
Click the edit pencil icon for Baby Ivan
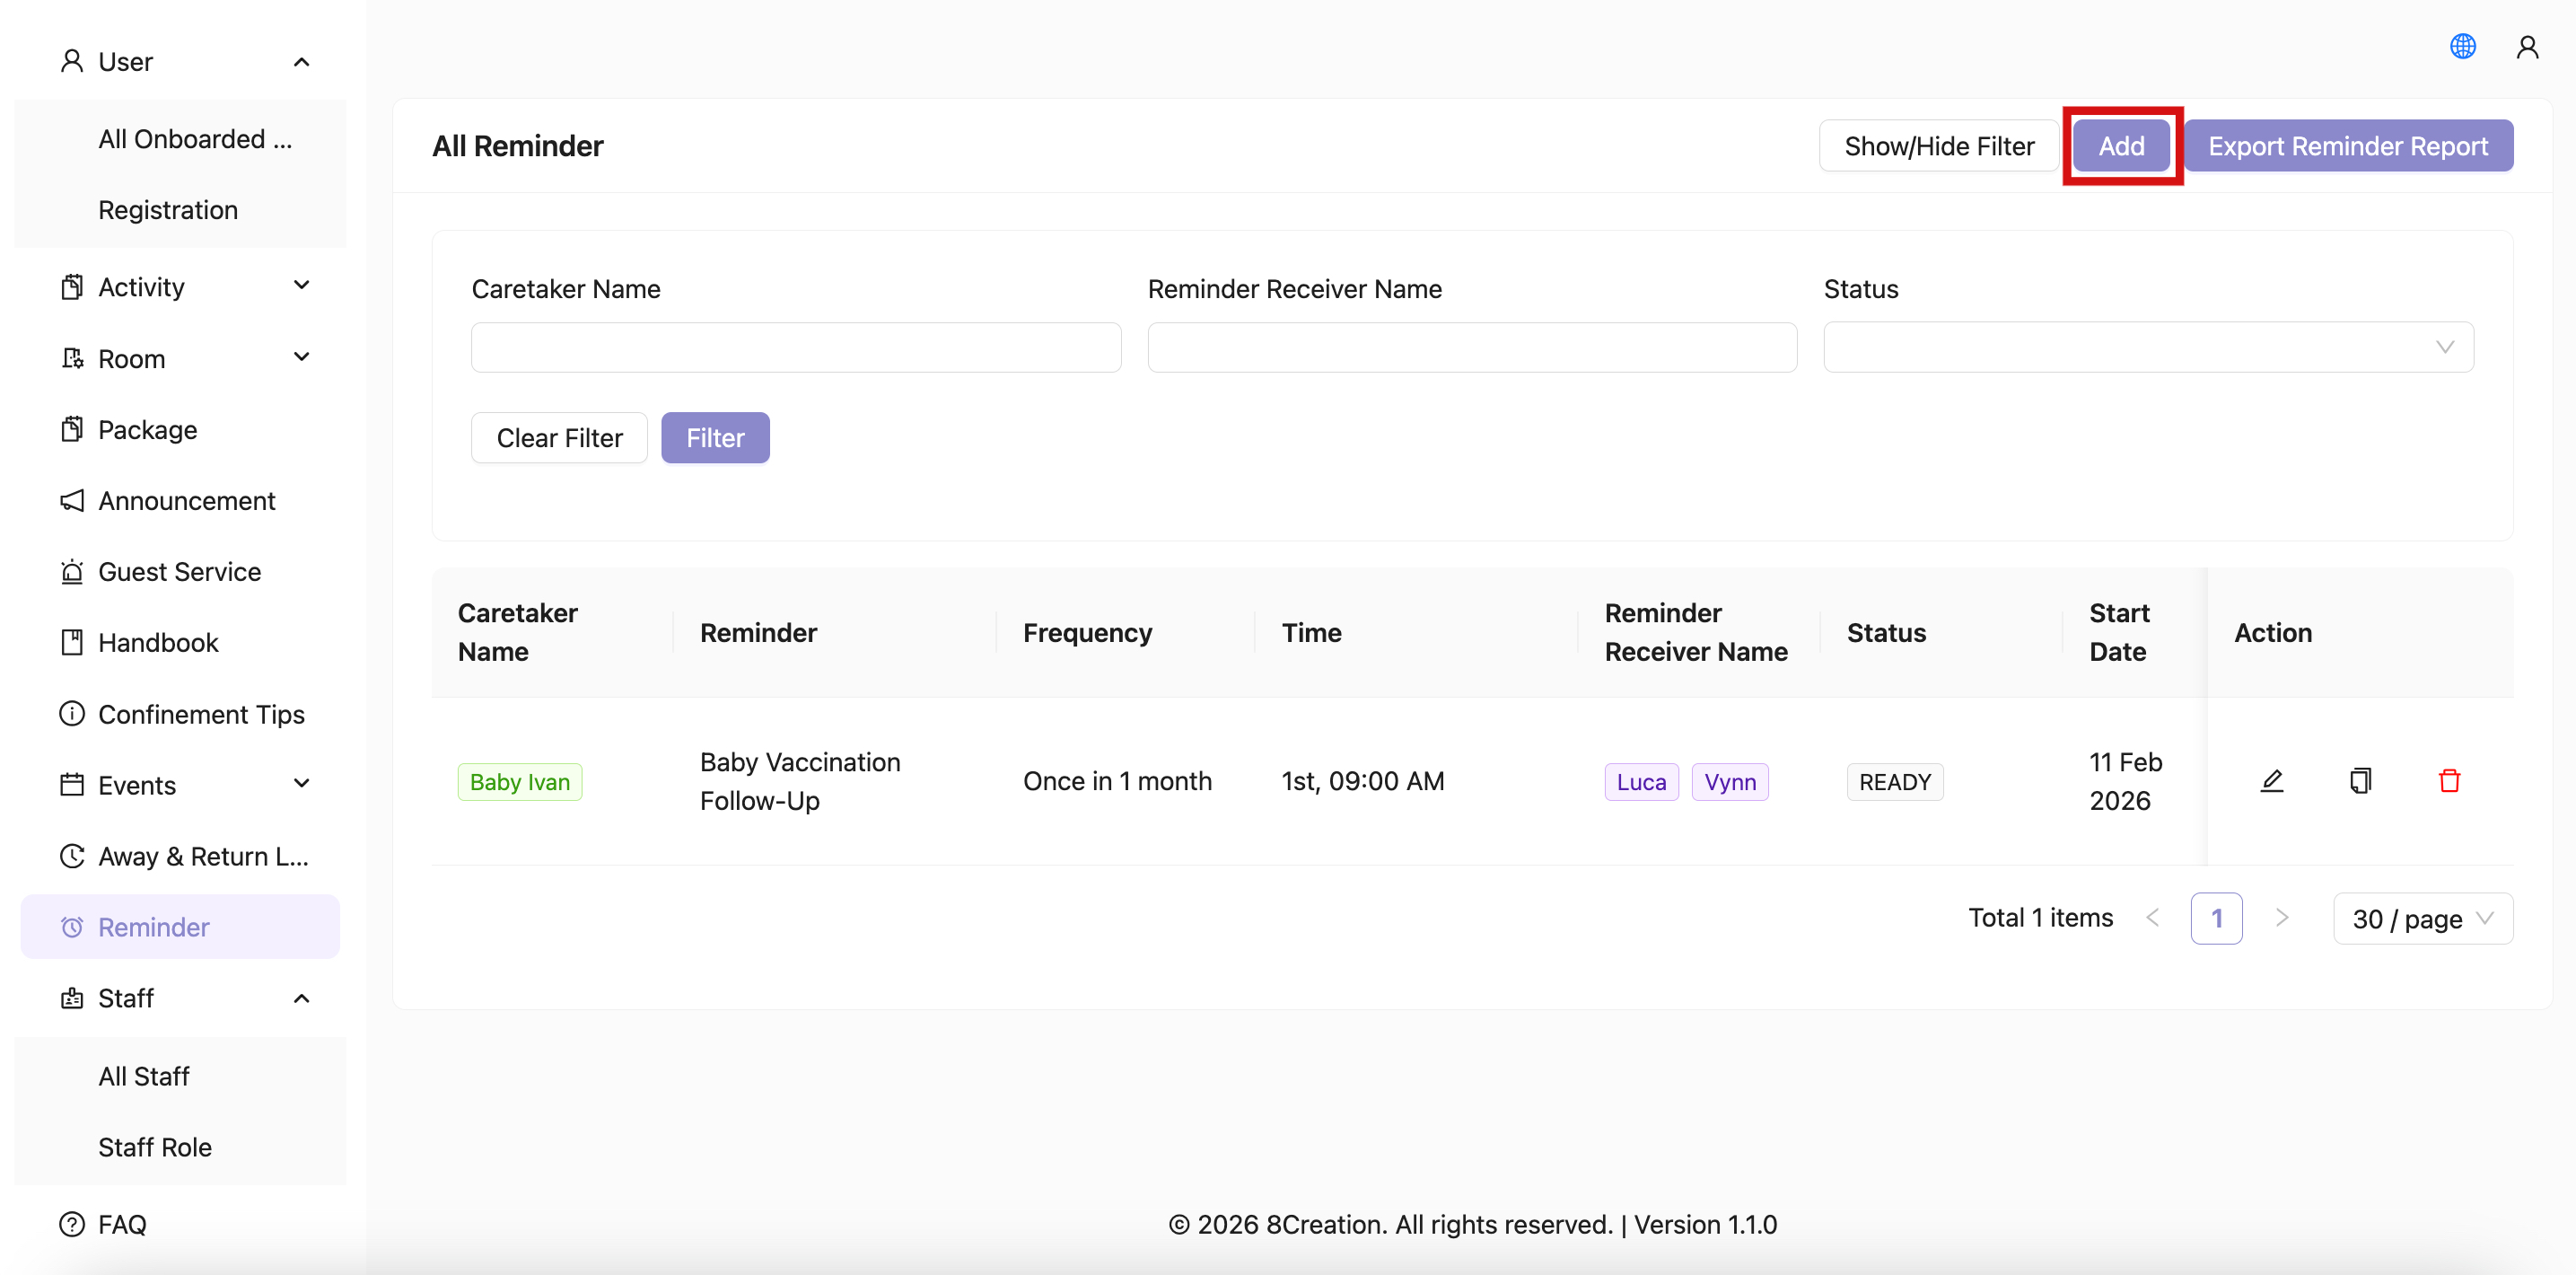click(2271, 781)
